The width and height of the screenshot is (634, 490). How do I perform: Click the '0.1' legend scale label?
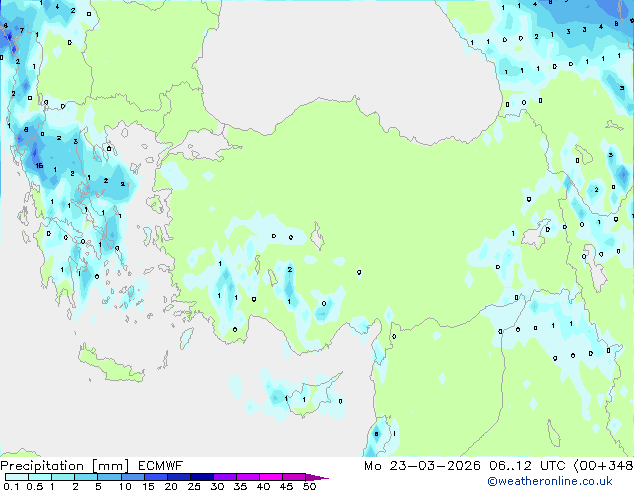coord(11,486)
